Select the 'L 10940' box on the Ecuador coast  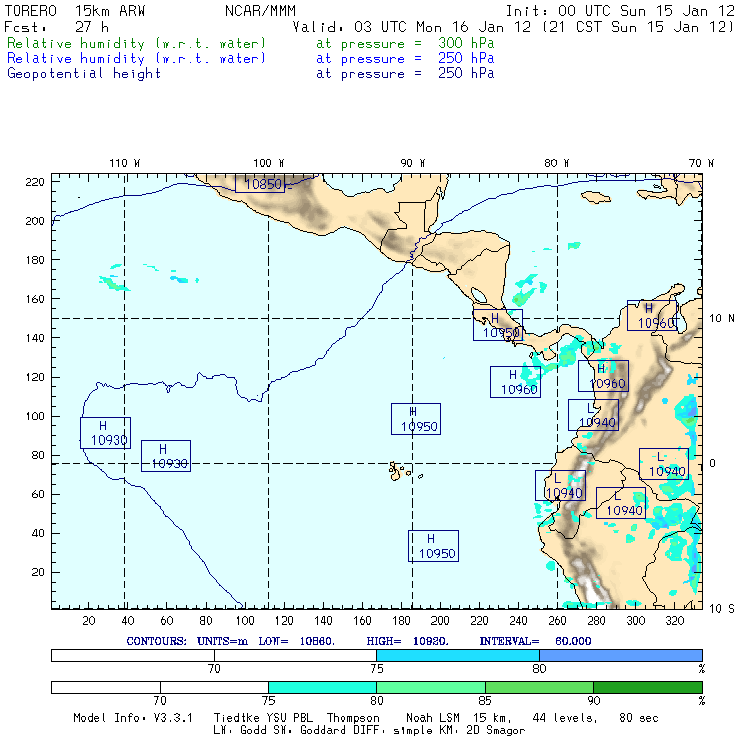[560, 485]
